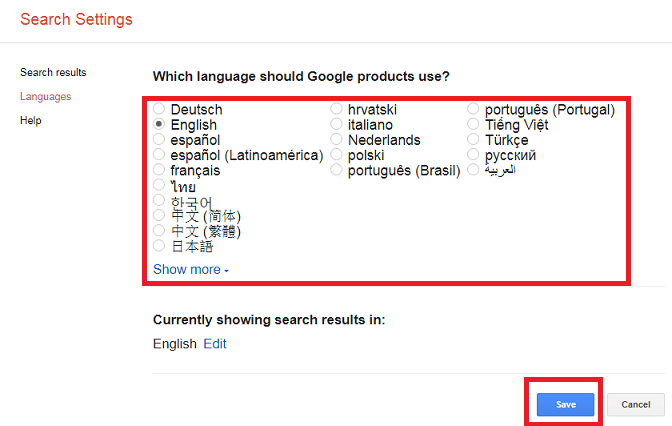Select português (Portugal) radio button
This screenshot has width=672, height=426.
click(x=474, y=109)
